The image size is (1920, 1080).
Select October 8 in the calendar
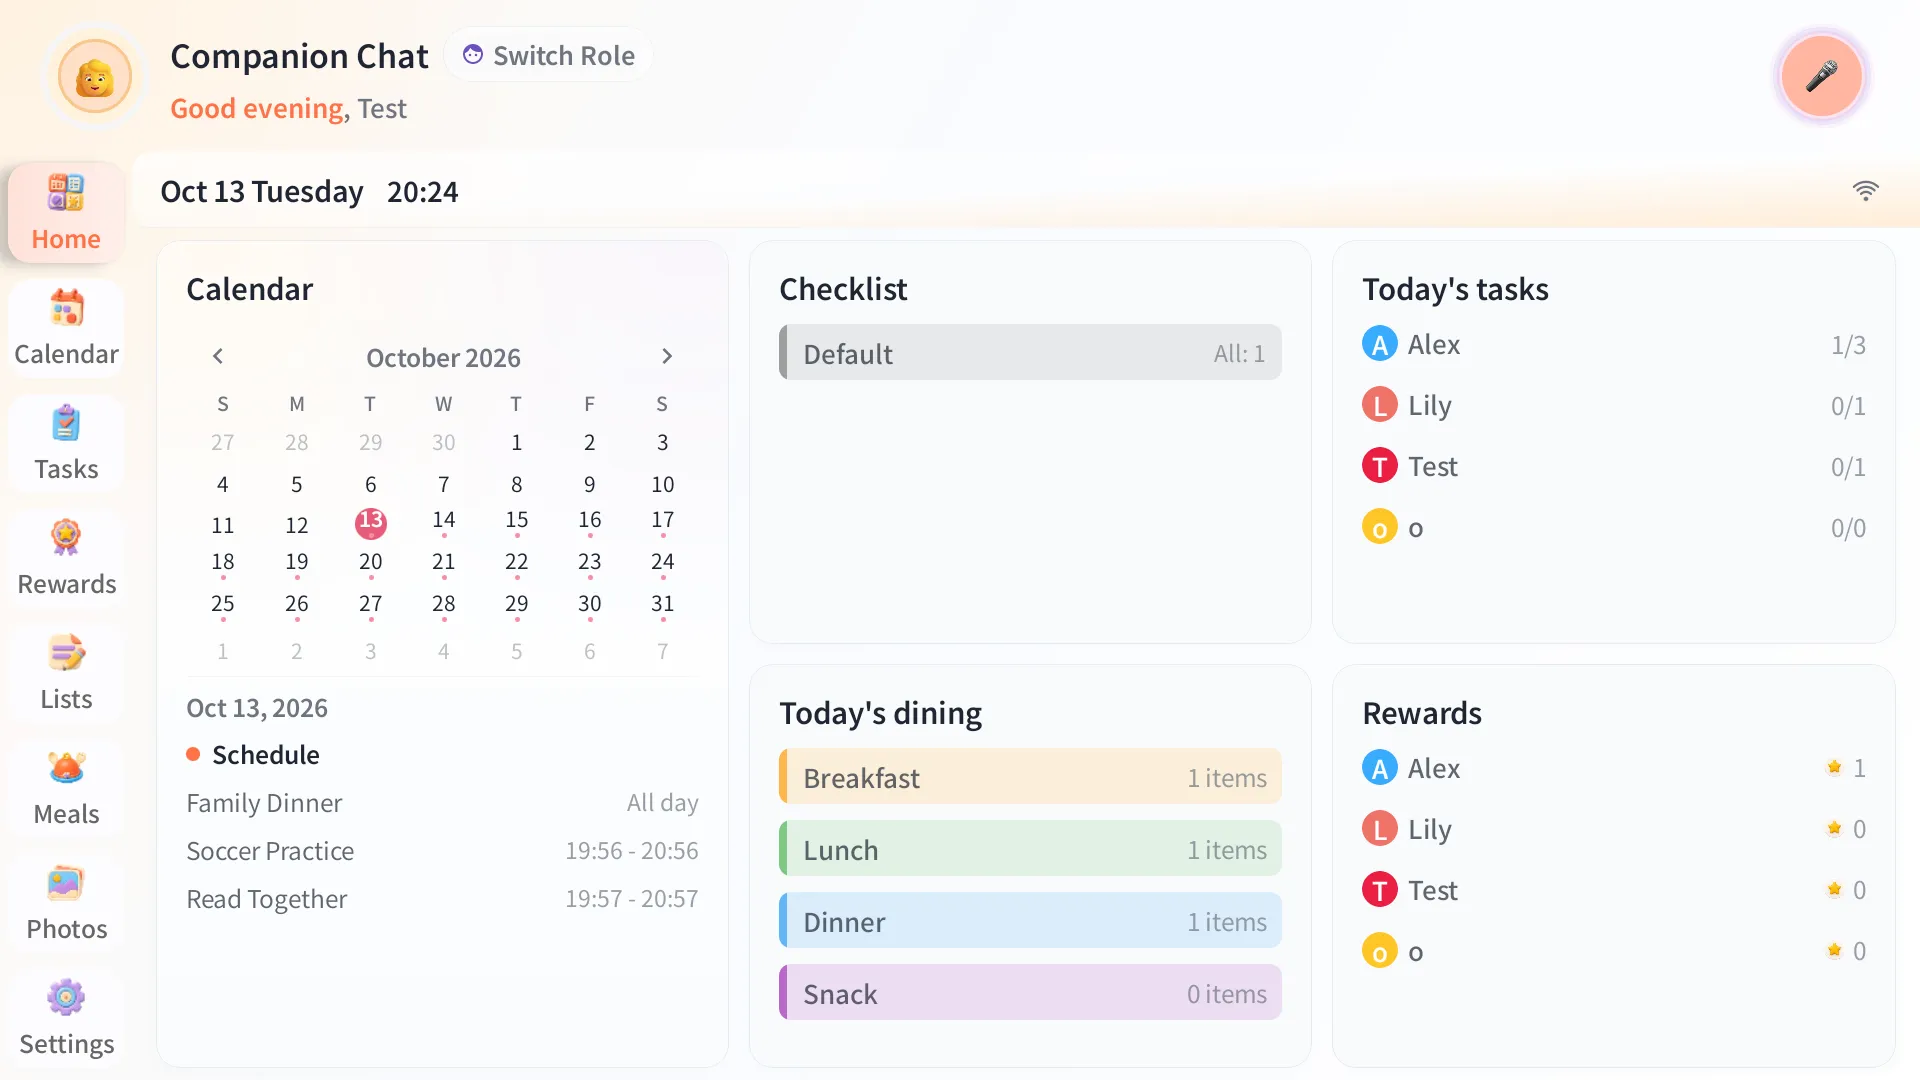[x=516, y=484]
